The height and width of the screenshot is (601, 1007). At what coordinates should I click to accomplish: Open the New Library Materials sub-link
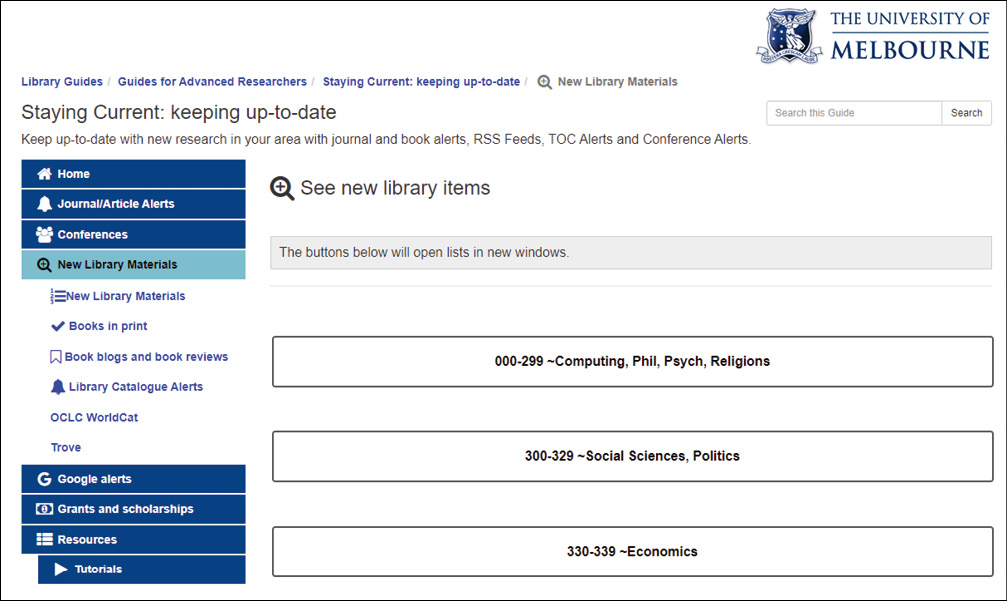125,296
